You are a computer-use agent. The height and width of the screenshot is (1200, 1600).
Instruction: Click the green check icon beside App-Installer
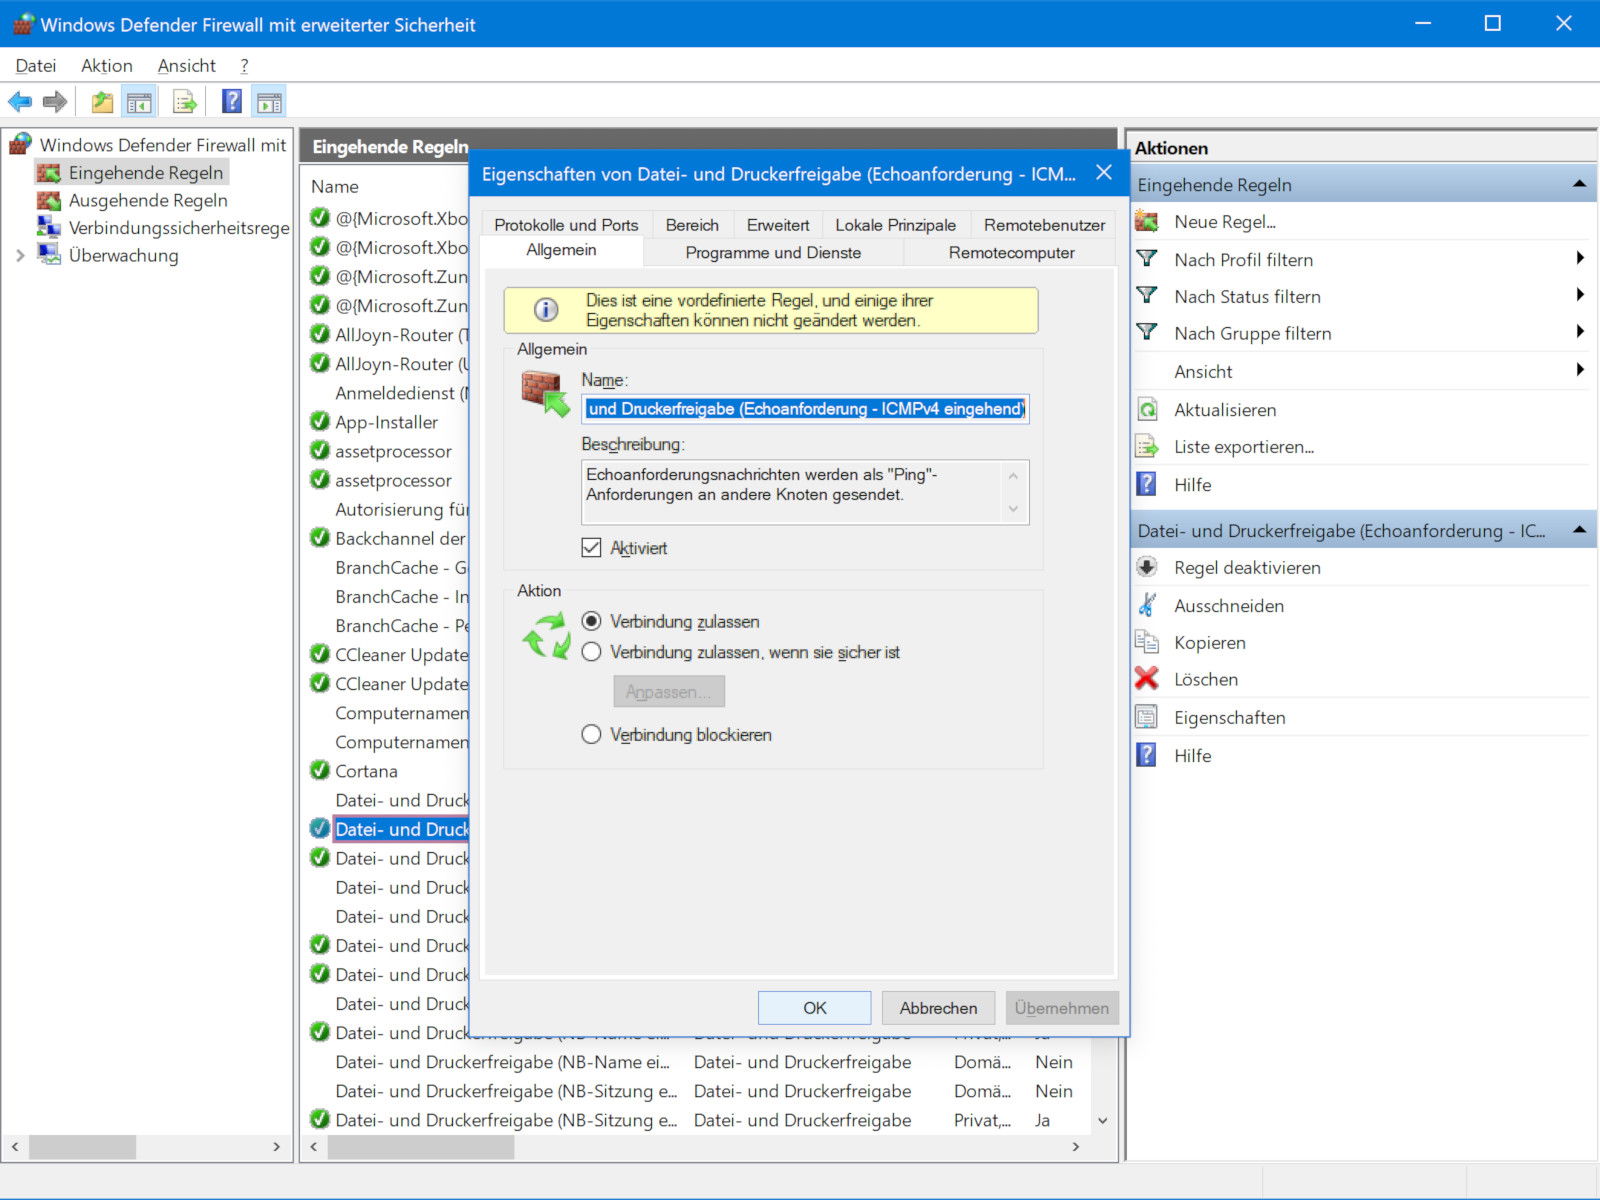[x=320, y=421]
